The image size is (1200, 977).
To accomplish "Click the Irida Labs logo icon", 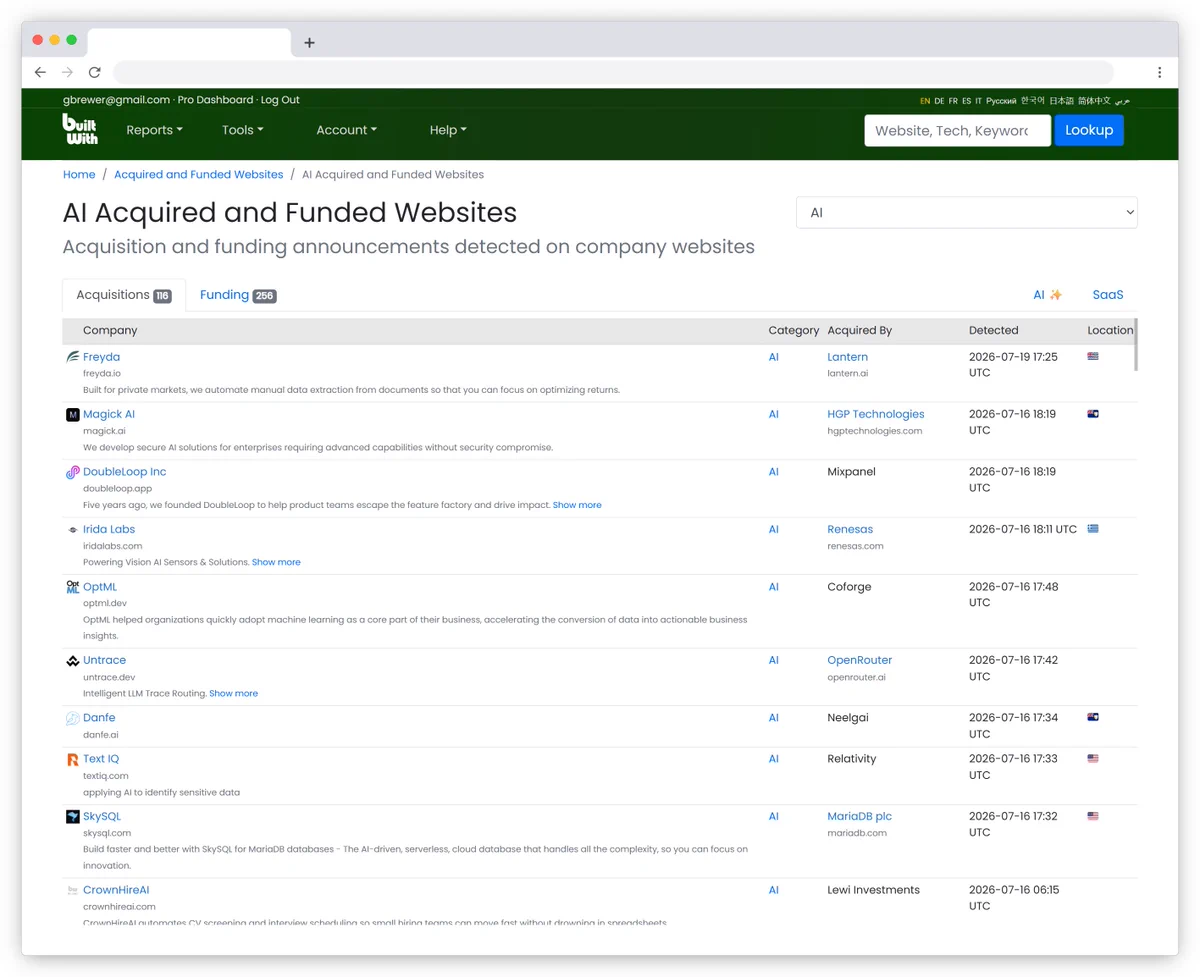I will tap(72, 529).
